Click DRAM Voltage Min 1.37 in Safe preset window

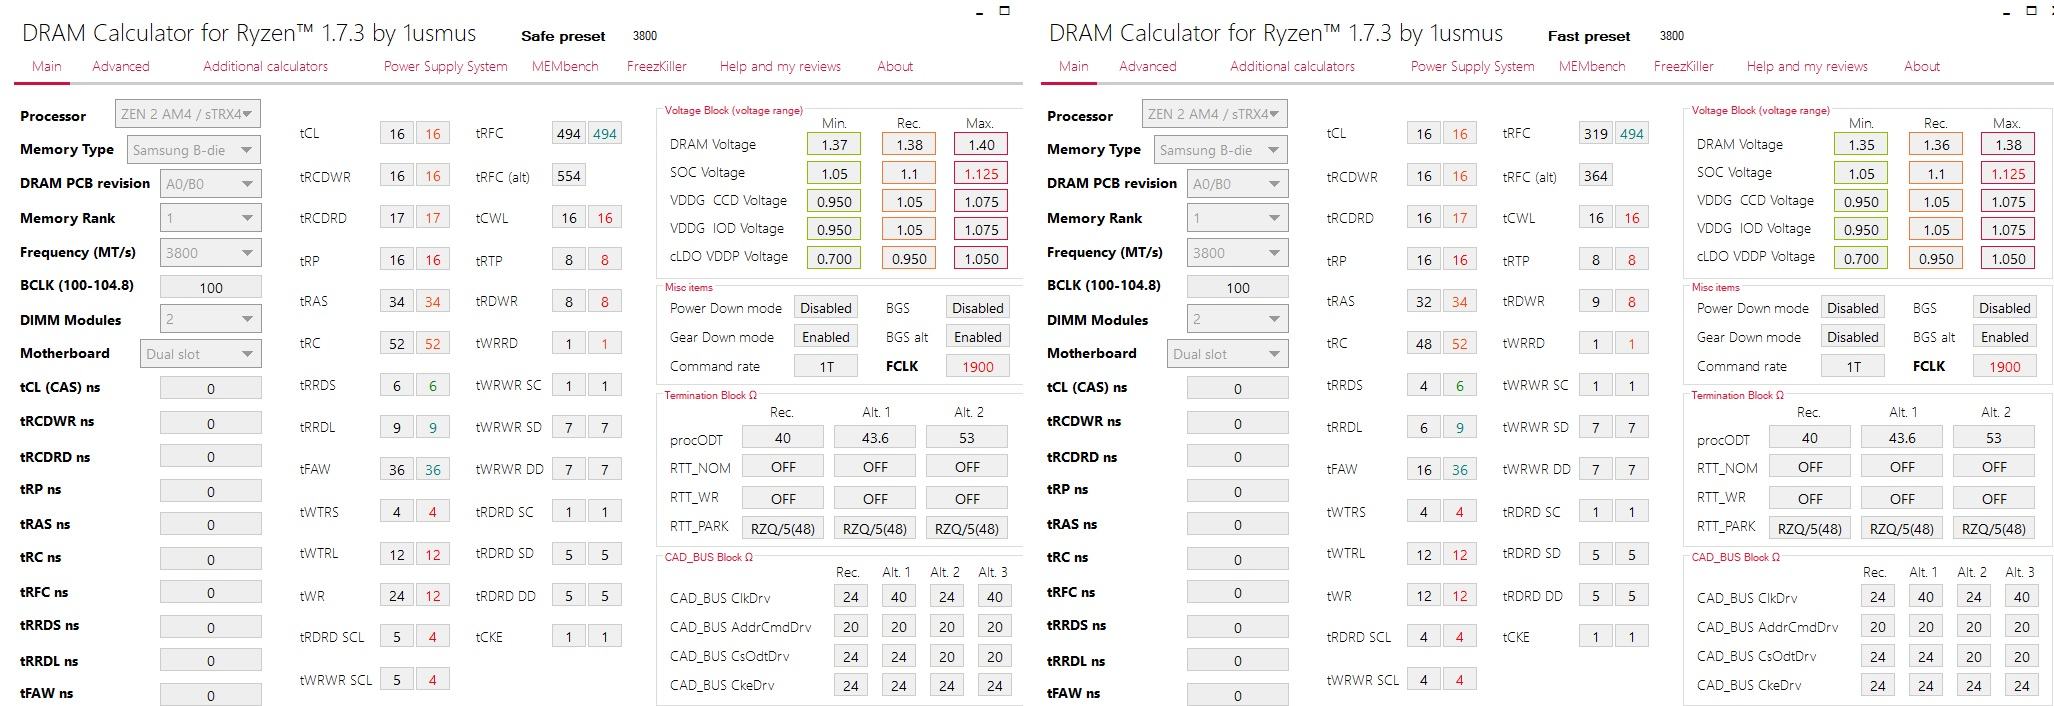[x=834, y=145]
